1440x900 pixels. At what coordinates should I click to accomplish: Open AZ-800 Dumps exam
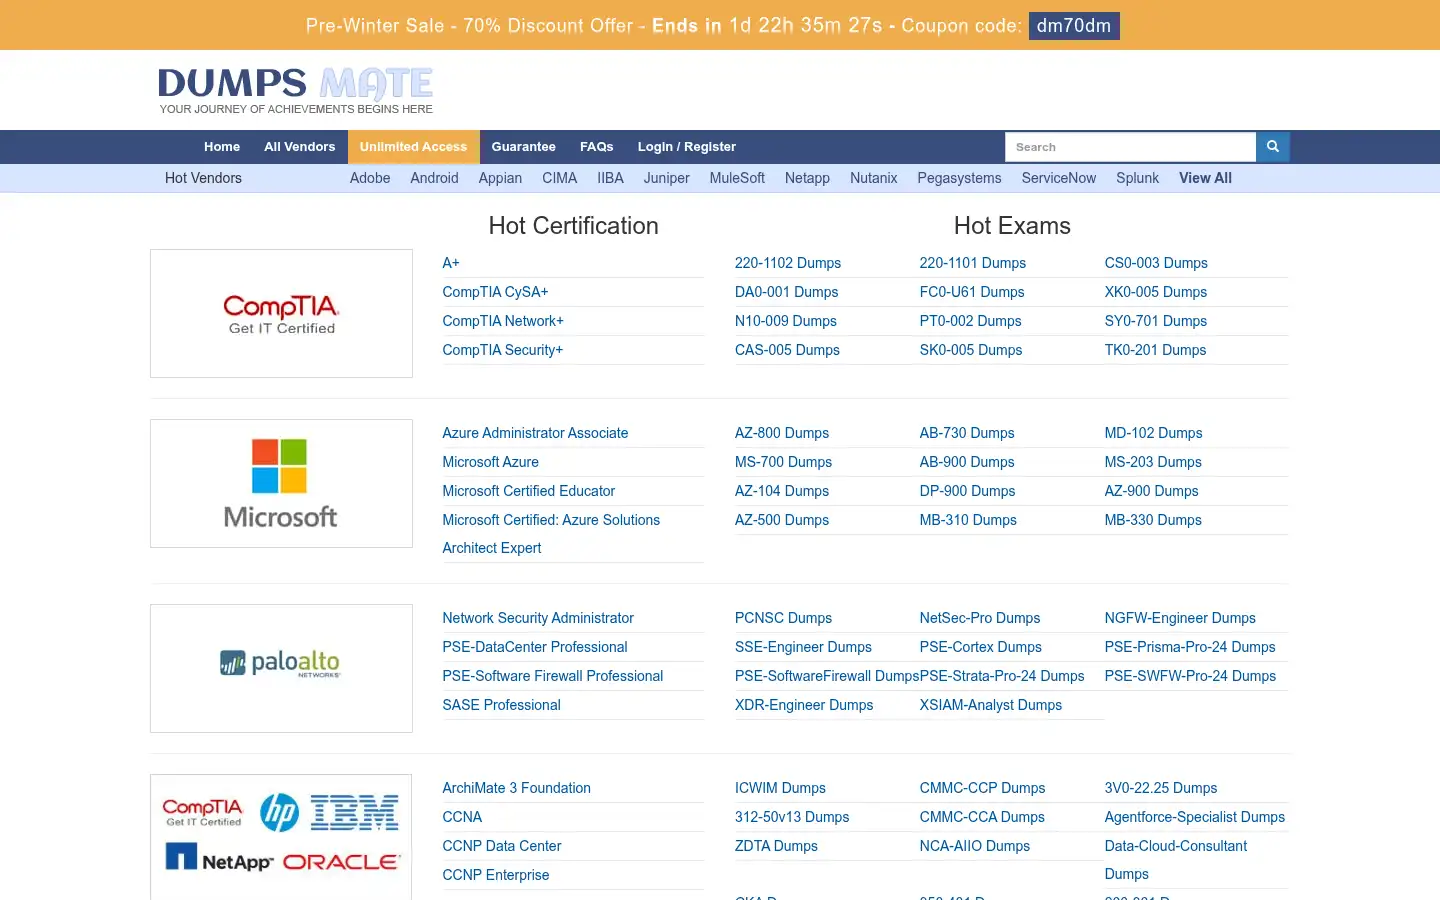coord(782,433)
